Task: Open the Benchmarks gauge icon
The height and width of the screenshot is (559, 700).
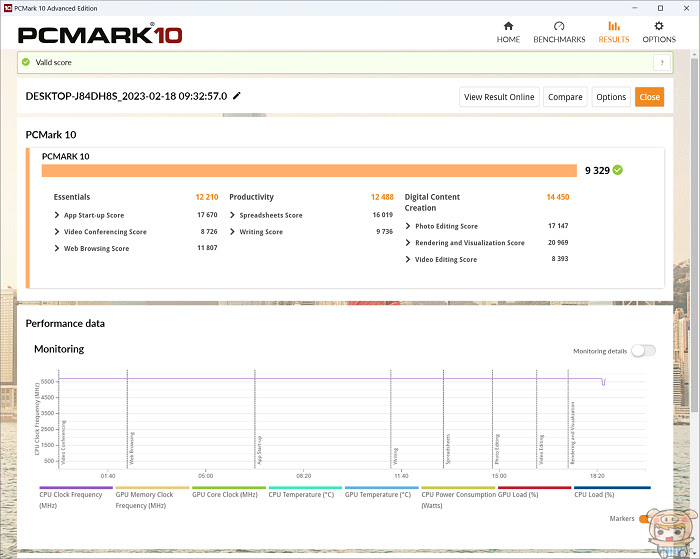Action: pos(559,26)
